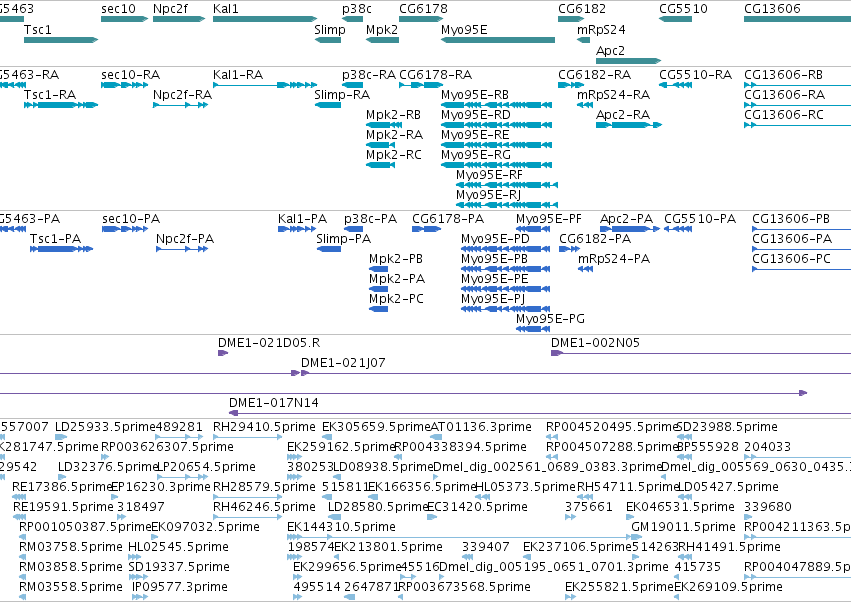Select protein mRpS24-PA
Image resolution: width=851 pixels, height=602 pixels.
[585, 269]
